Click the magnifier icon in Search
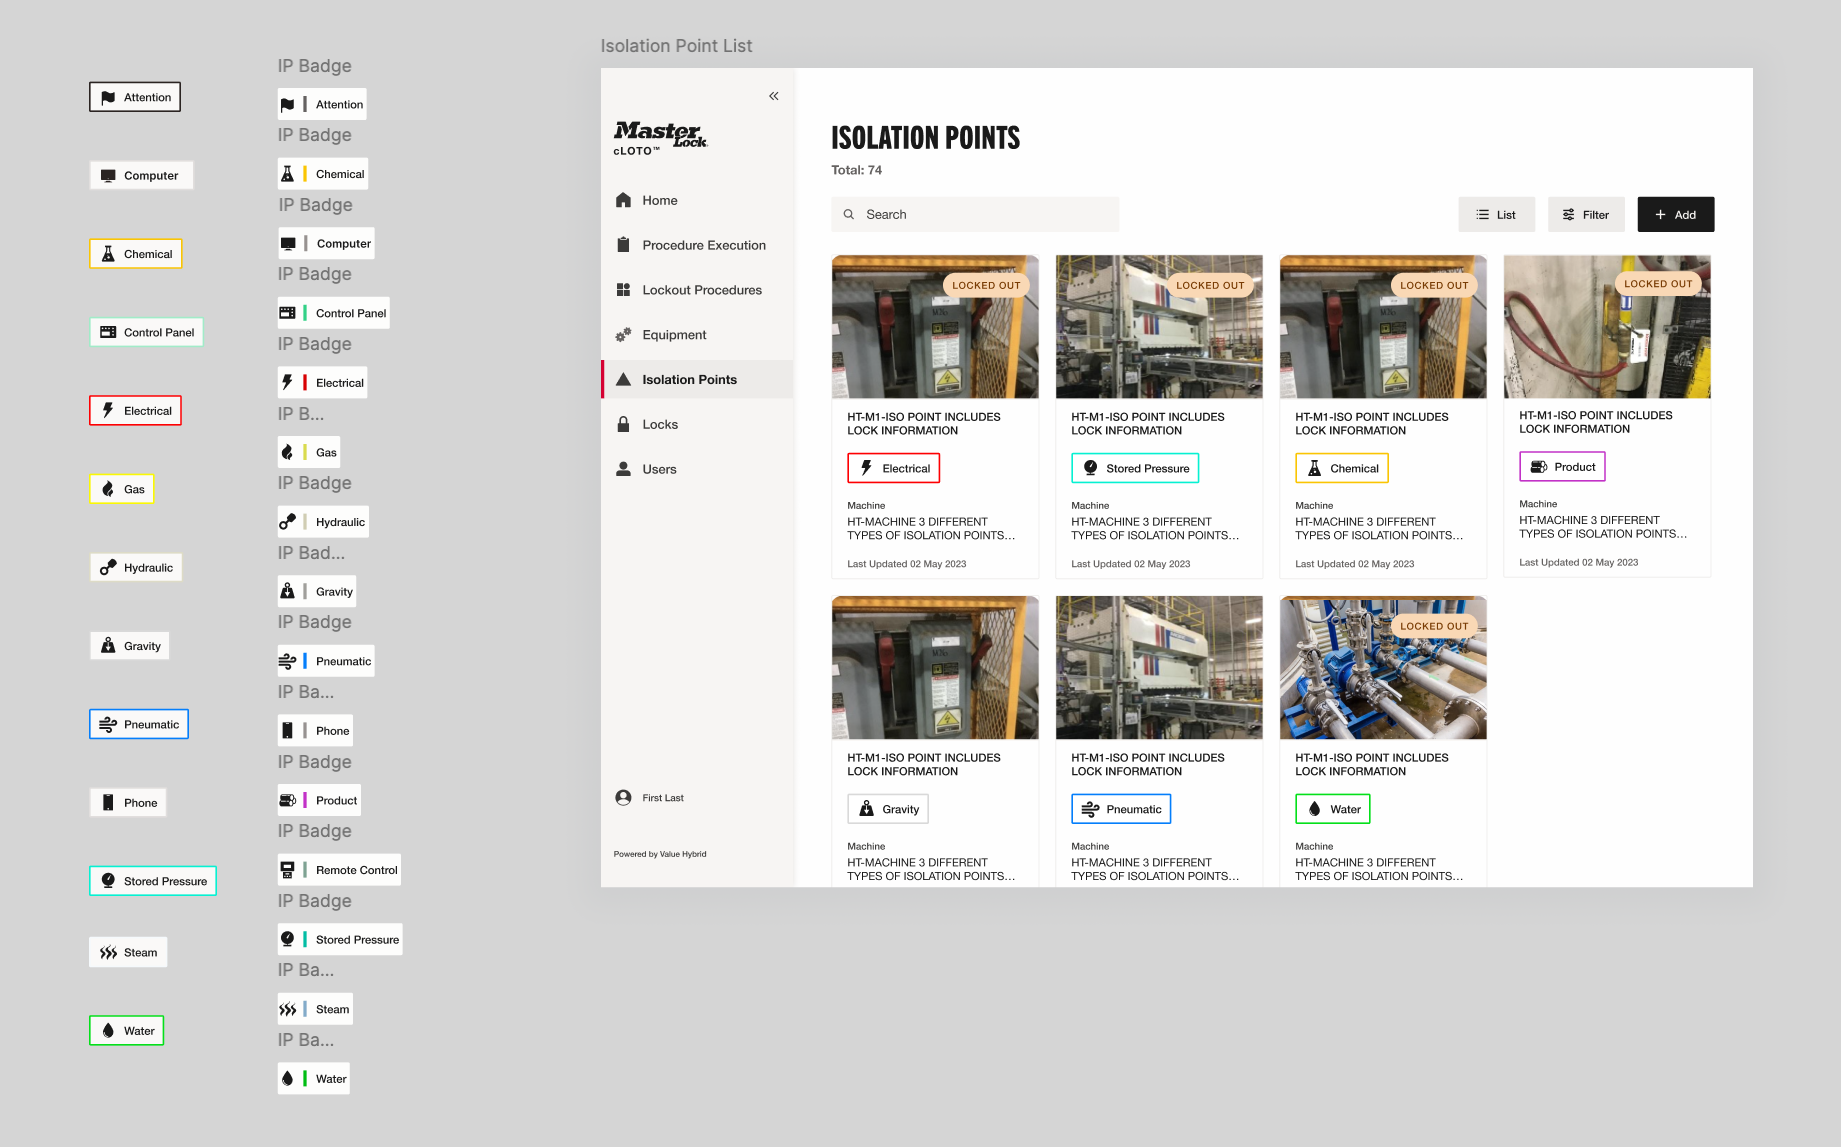This screenshot has height=1147, width=1841. click(x=848, y=214)
